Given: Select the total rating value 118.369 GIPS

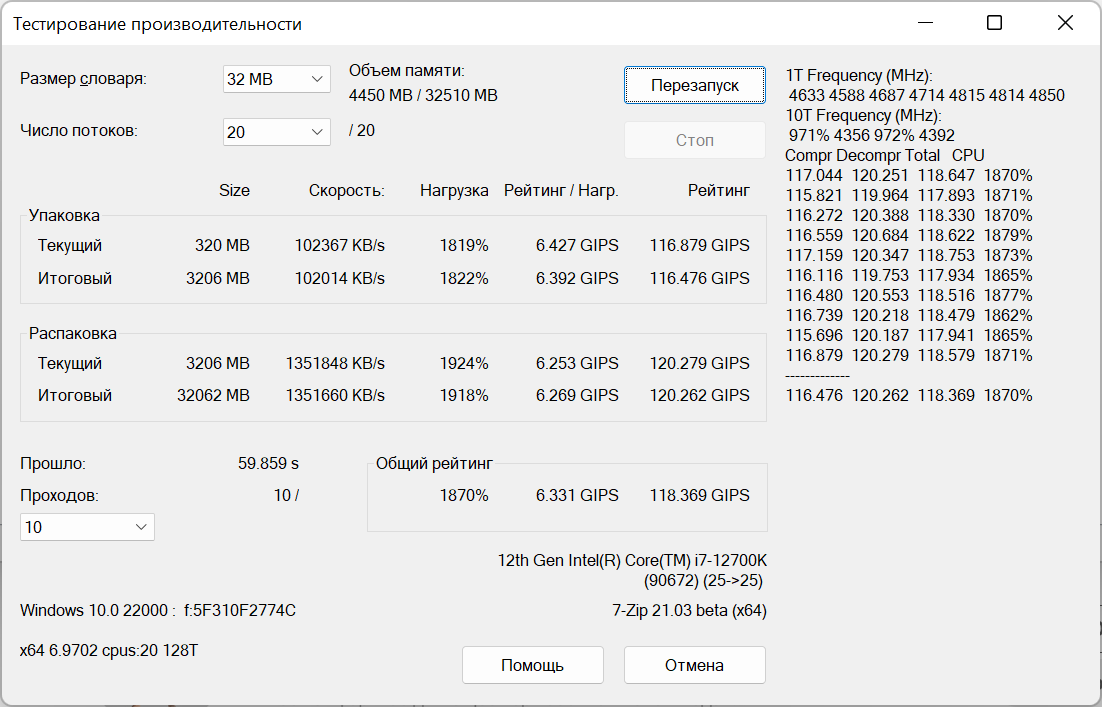Looking at the screenshot, I should [699, 495].
